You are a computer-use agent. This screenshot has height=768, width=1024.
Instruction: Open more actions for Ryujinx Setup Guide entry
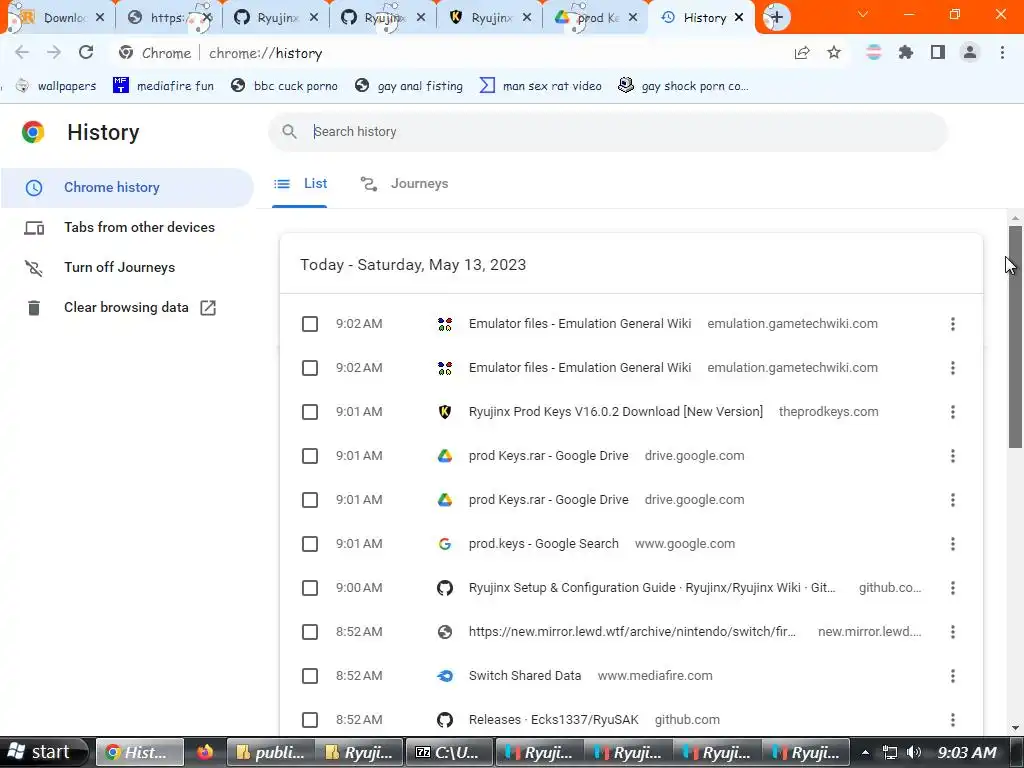(x=953, y=588)
